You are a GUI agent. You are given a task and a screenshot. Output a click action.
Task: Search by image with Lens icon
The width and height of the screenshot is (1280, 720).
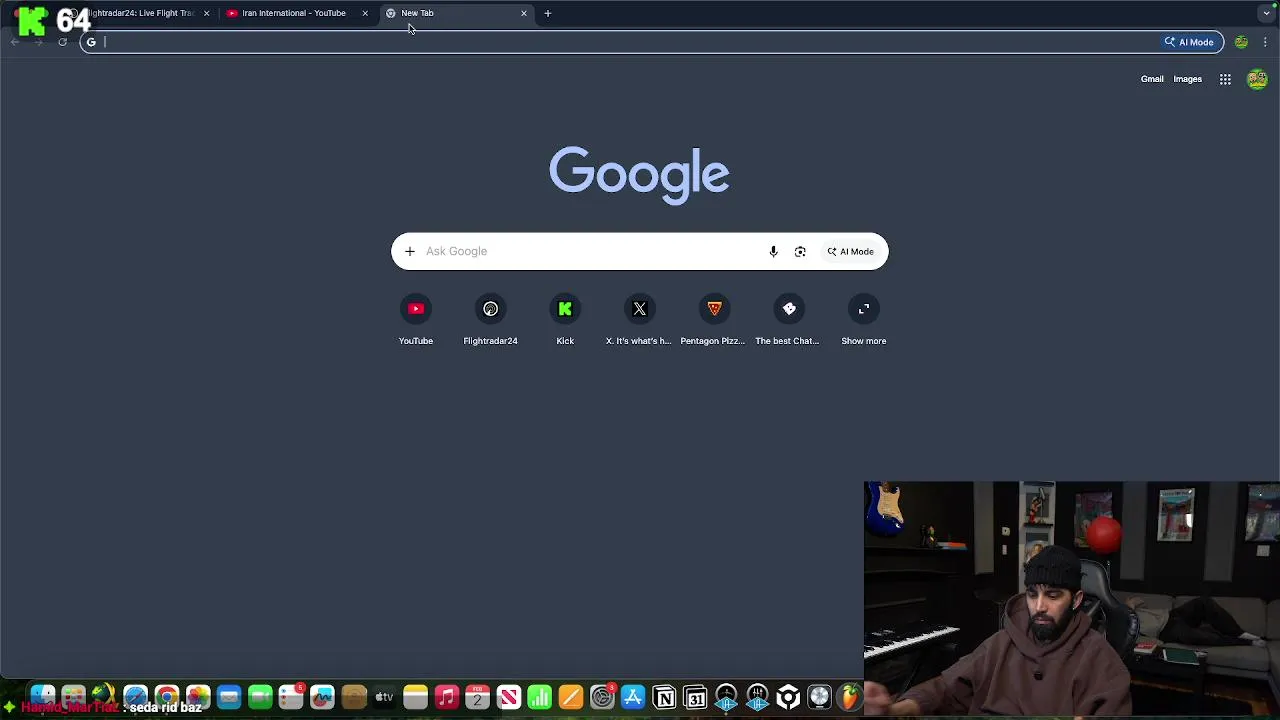(x=800, y=251)
